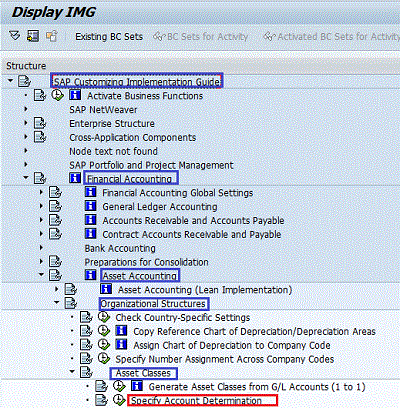The height and width of the screenshot is (408, 400).
Task: Click execute clock icon for Check Country-Specific Settings
Action: [104, 317]
